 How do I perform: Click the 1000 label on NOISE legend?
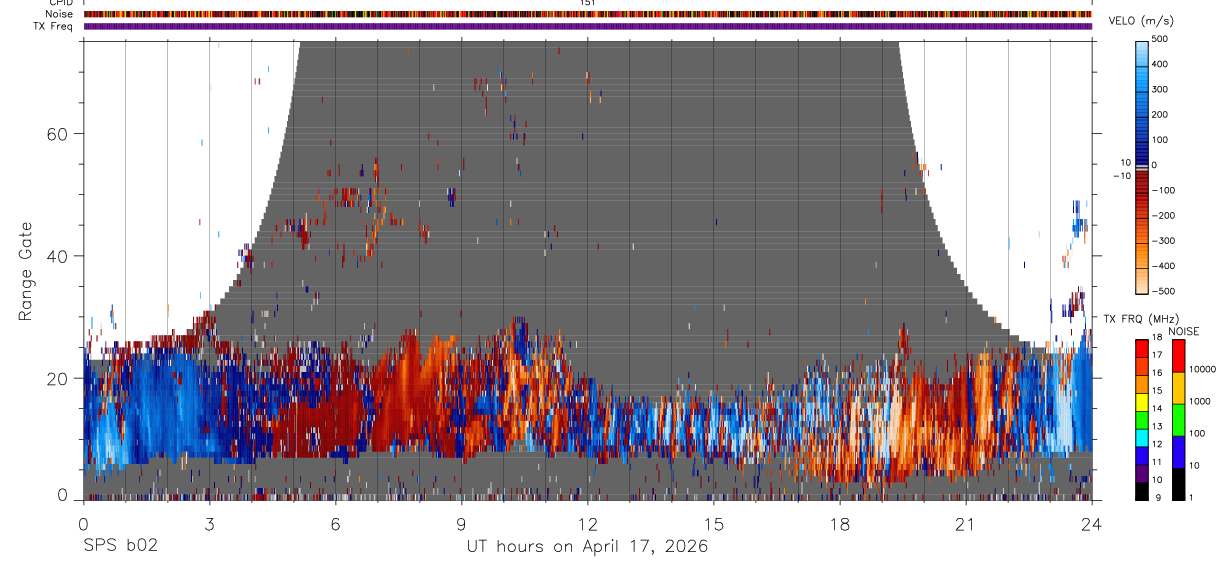click(x=1200, y=402)
